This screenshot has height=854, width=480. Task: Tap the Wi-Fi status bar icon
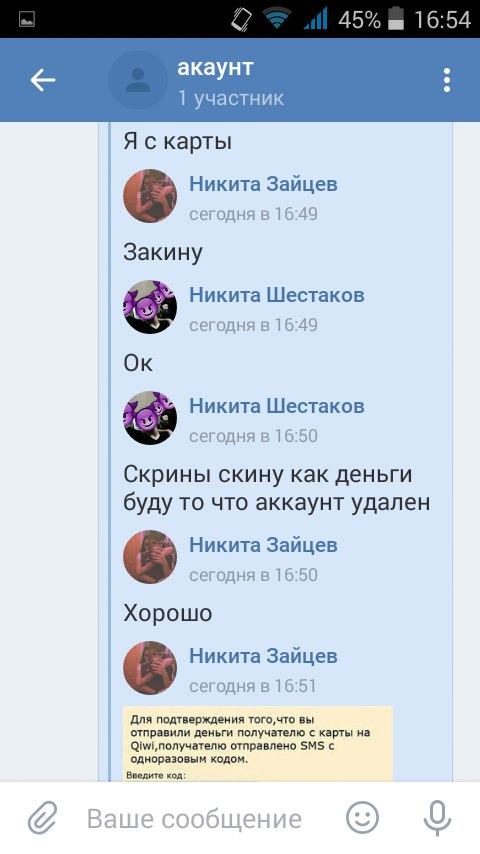tap(276, 20)
